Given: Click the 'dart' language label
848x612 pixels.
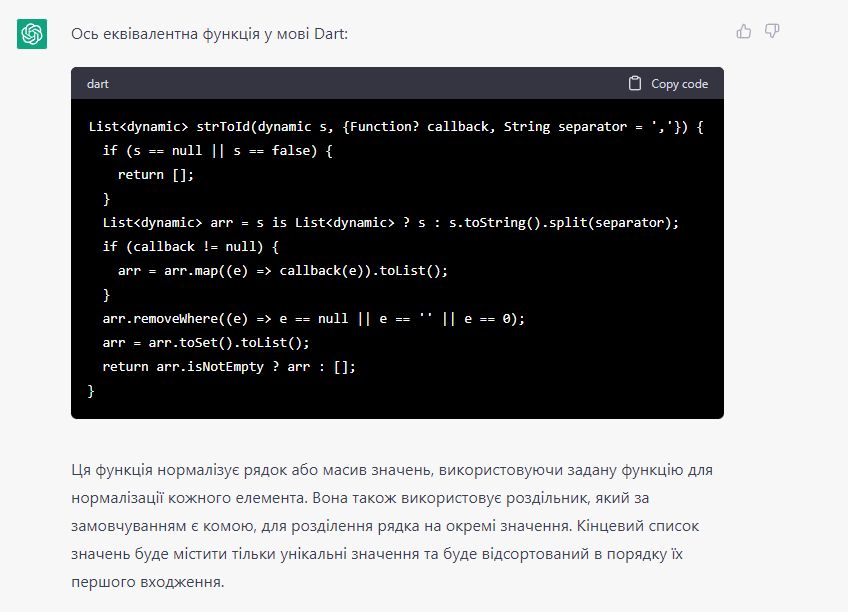Looking at the screenshot, I should 98,84.
